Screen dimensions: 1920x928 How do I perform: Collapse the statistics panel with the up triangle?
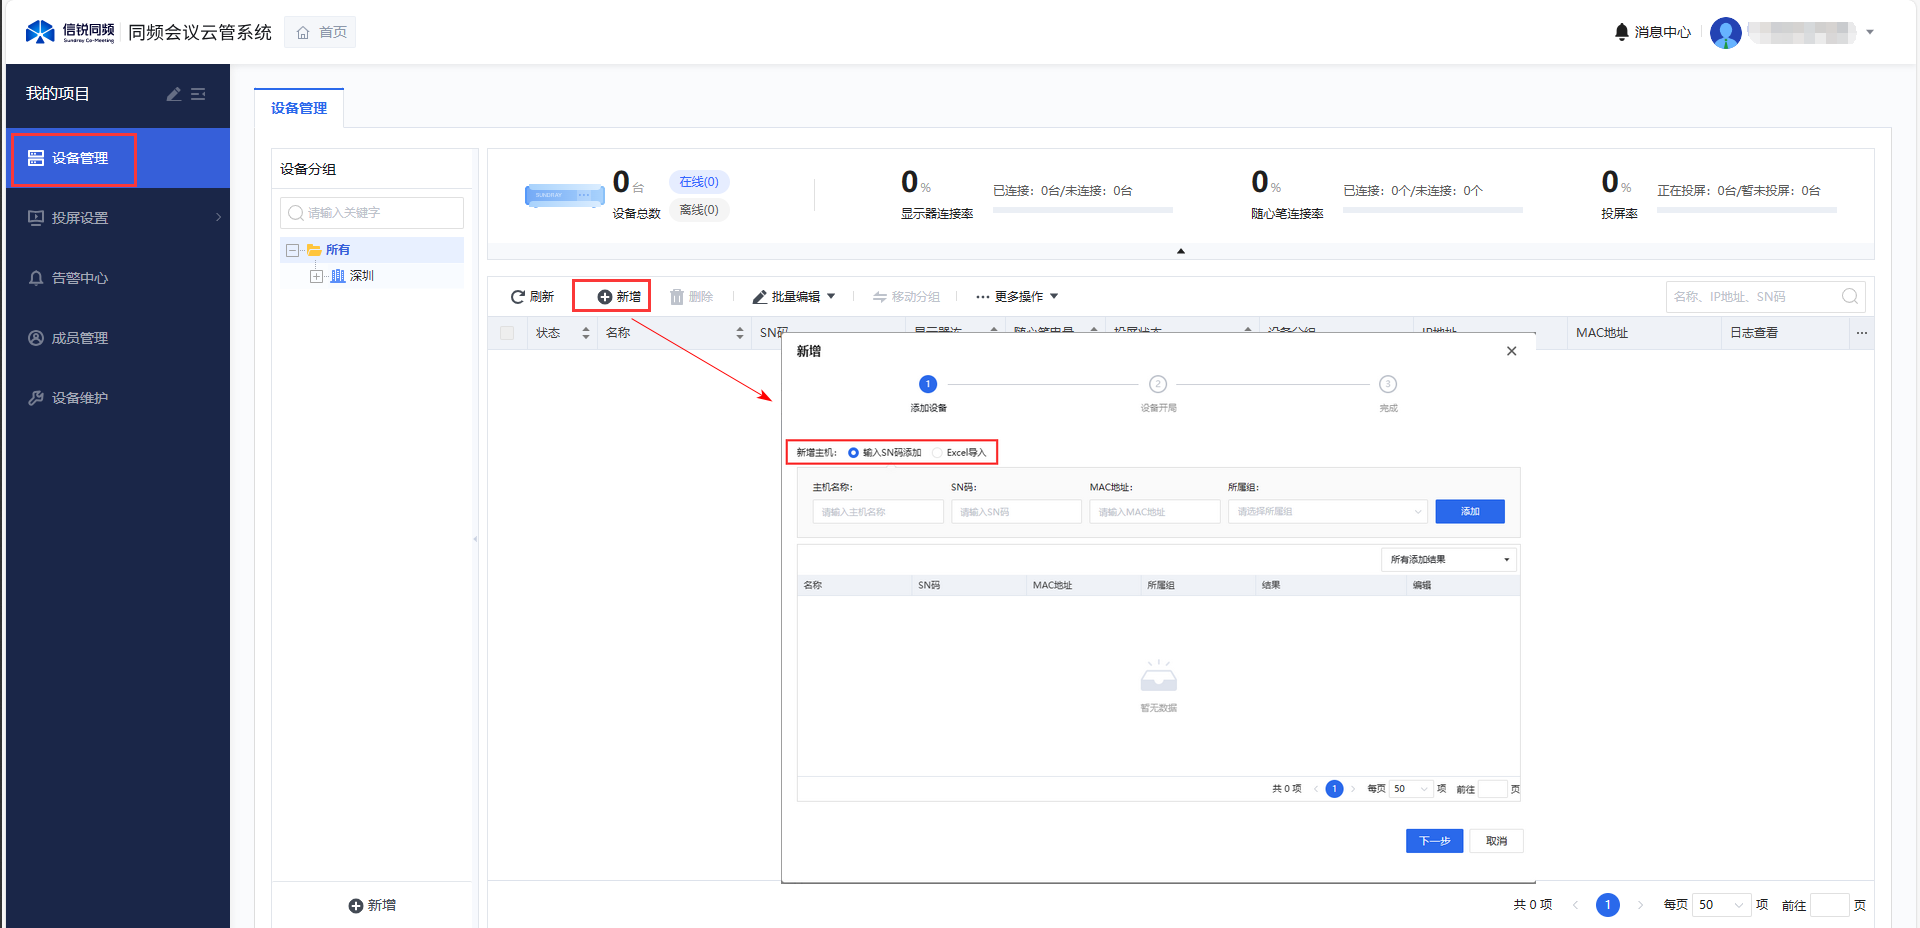pos(1181,251)
